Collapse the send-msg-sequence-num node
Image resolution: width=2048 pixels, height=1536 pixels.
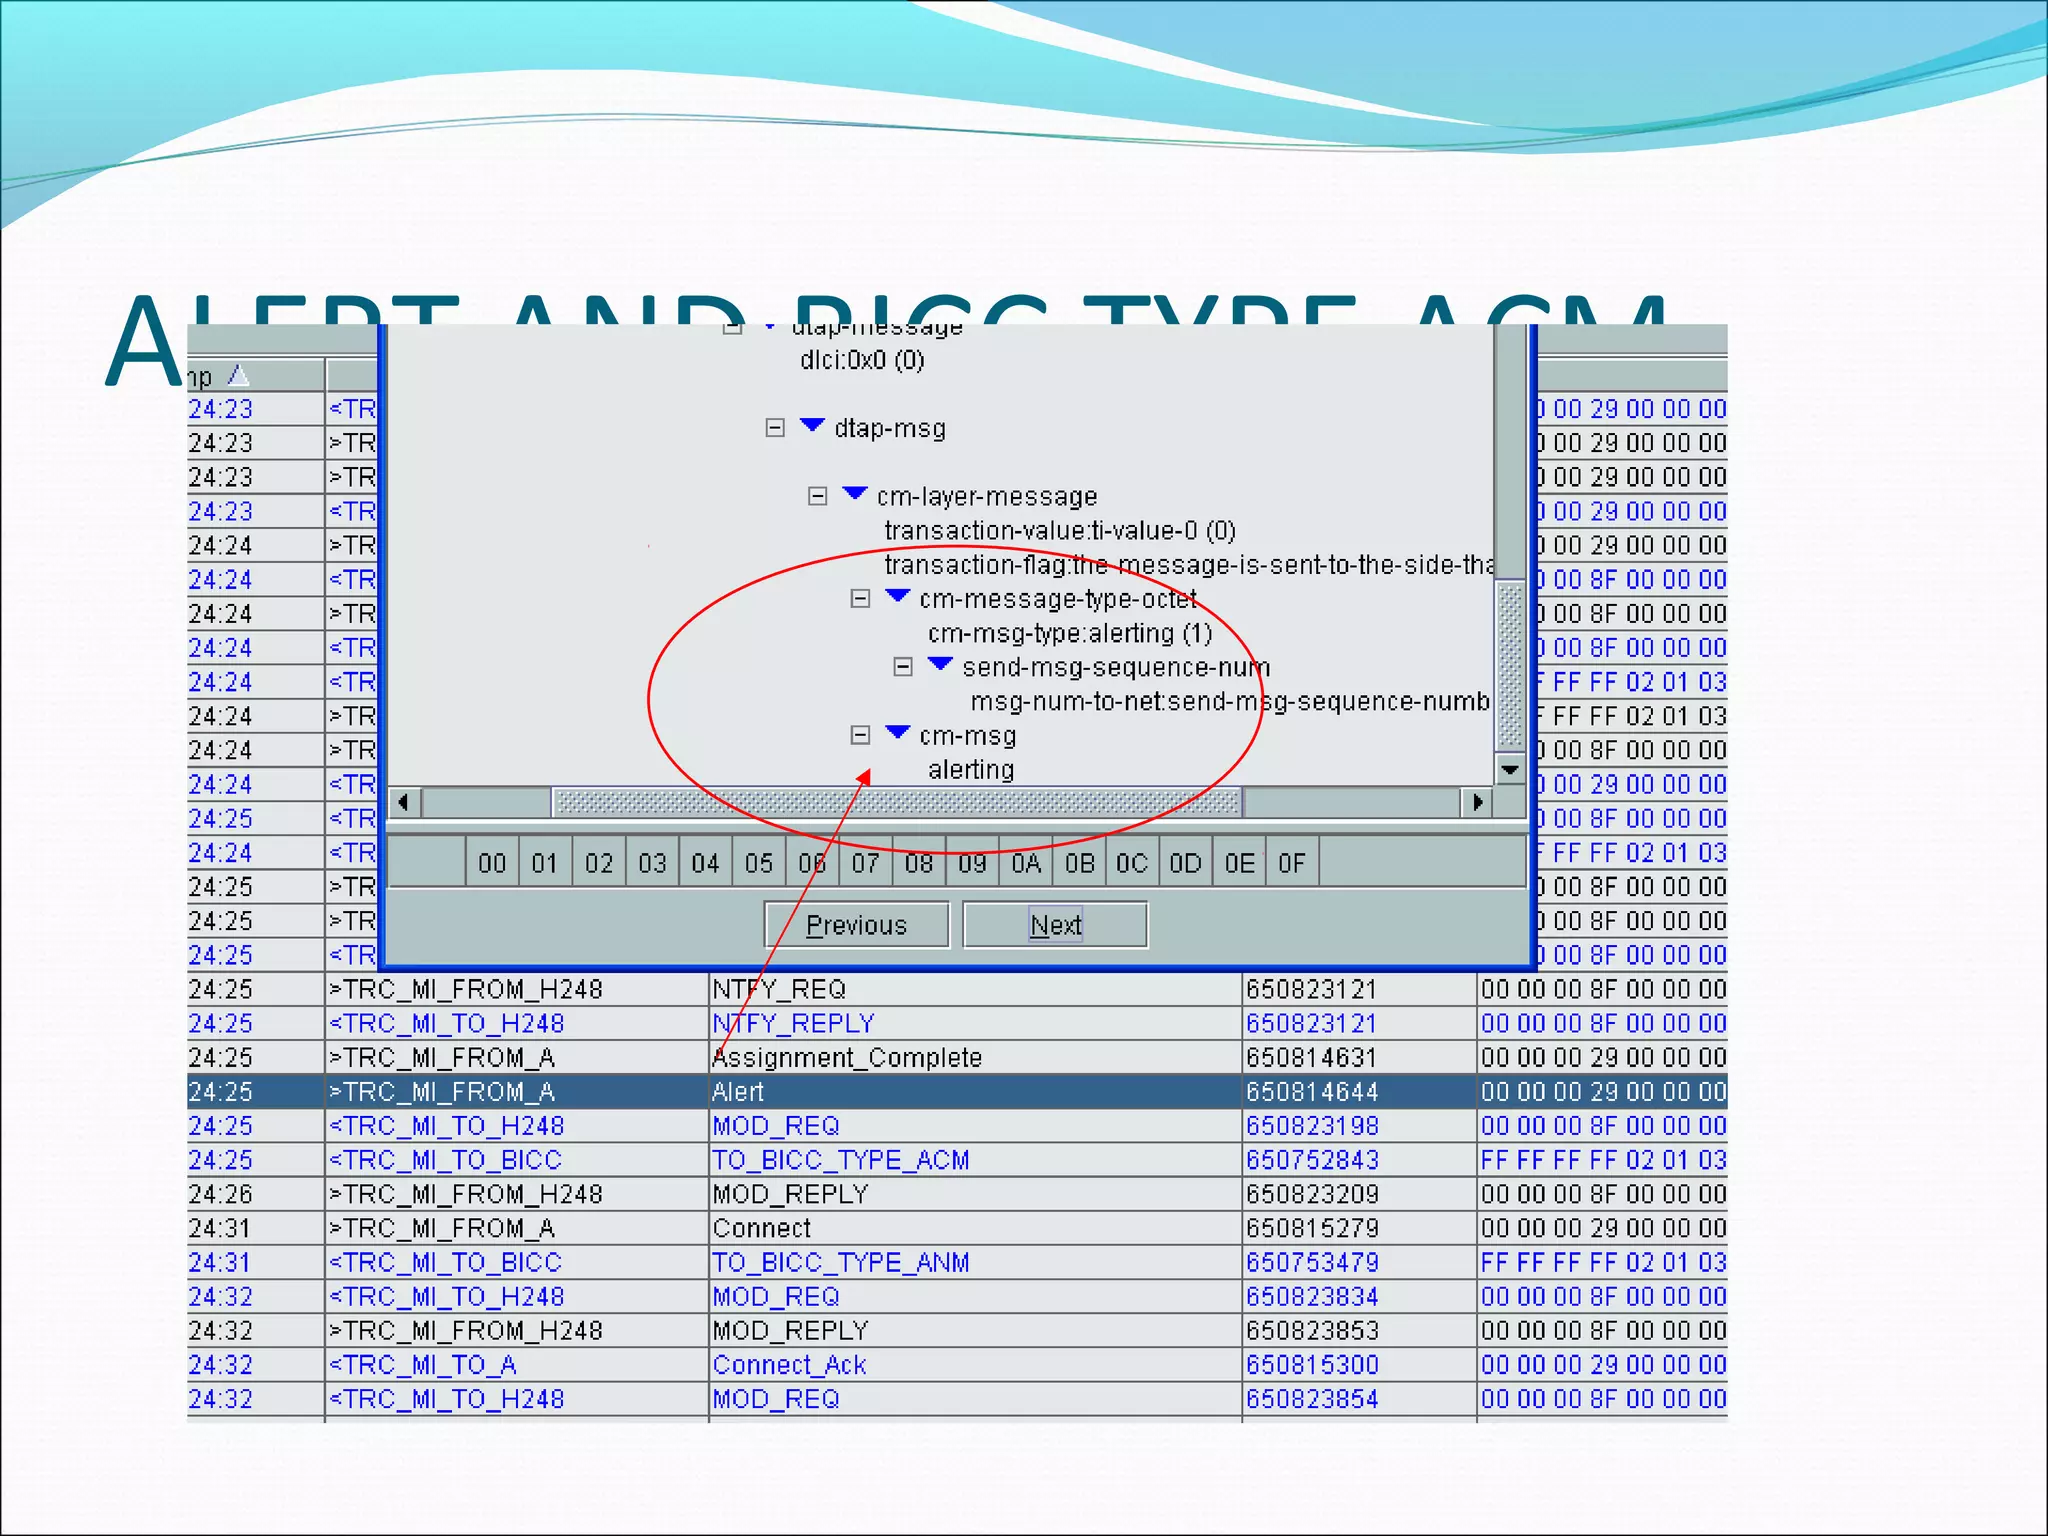click(x=903, y=667)
